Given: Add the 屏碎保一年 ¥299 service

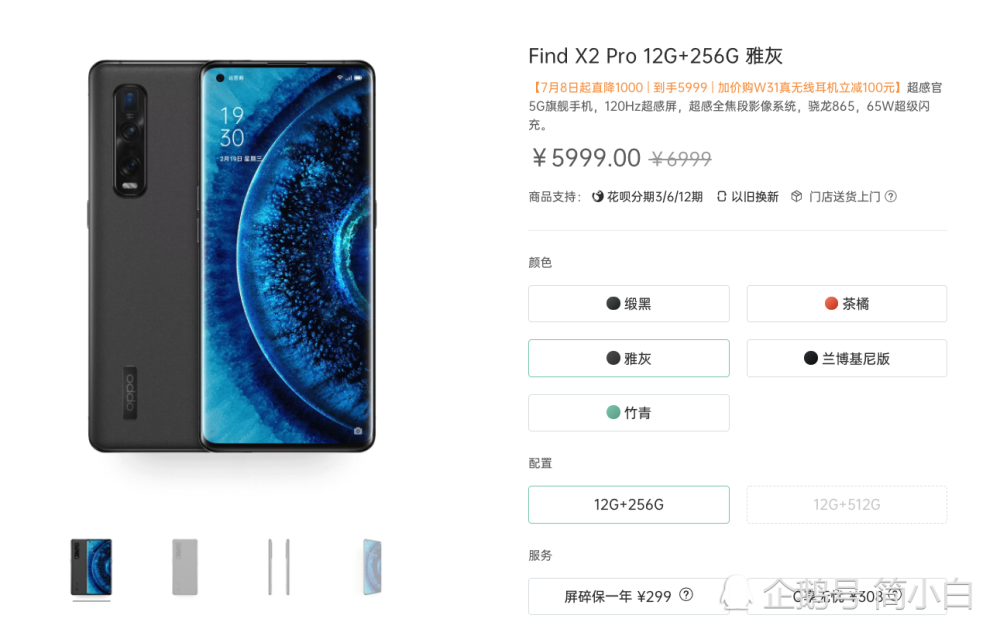Looking at the screenshot, I should pyautogui.click(x=628, y=596).
